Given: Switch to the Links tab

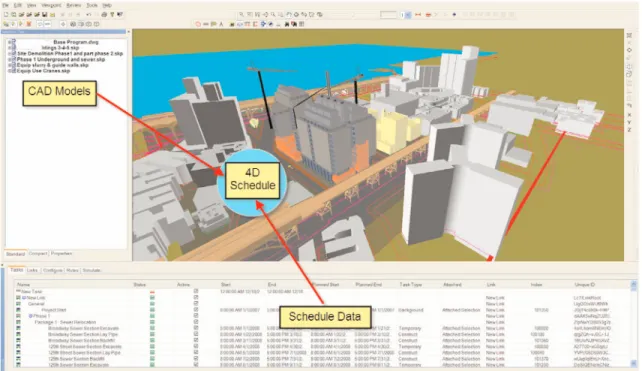Looking at the screenshot, I should click(x=32, y=270).
